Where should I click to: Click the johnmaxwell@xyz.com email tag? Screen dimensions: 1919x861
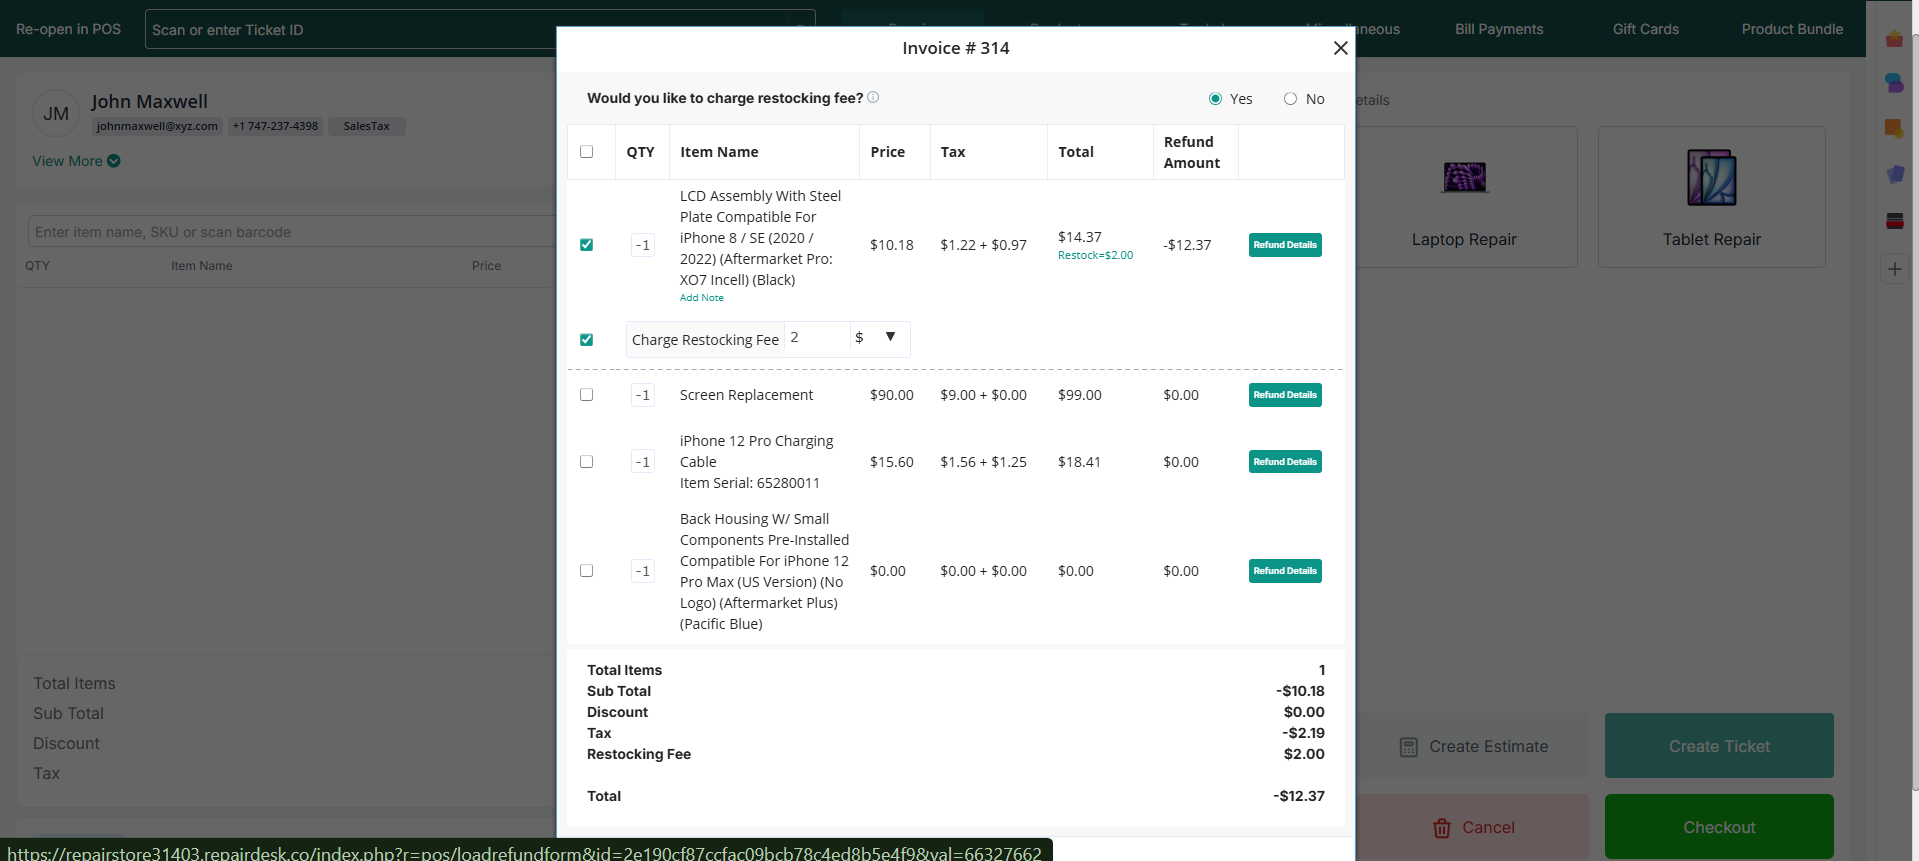[157, 126]
